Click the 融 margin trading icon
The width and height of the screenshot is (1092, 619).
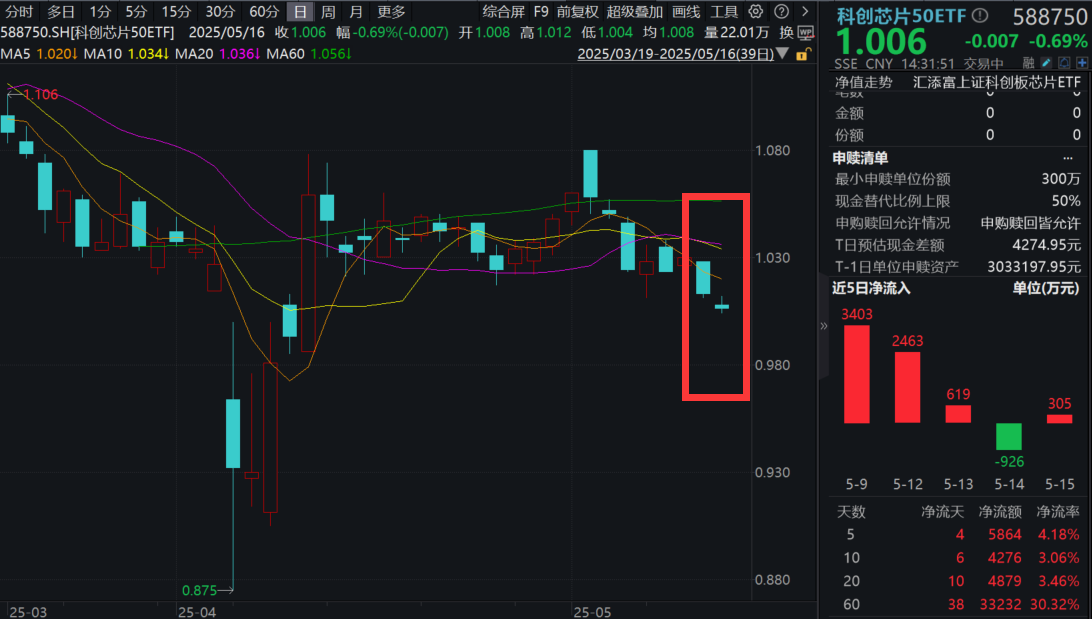pyautogui.click(x=1028, y=62)
